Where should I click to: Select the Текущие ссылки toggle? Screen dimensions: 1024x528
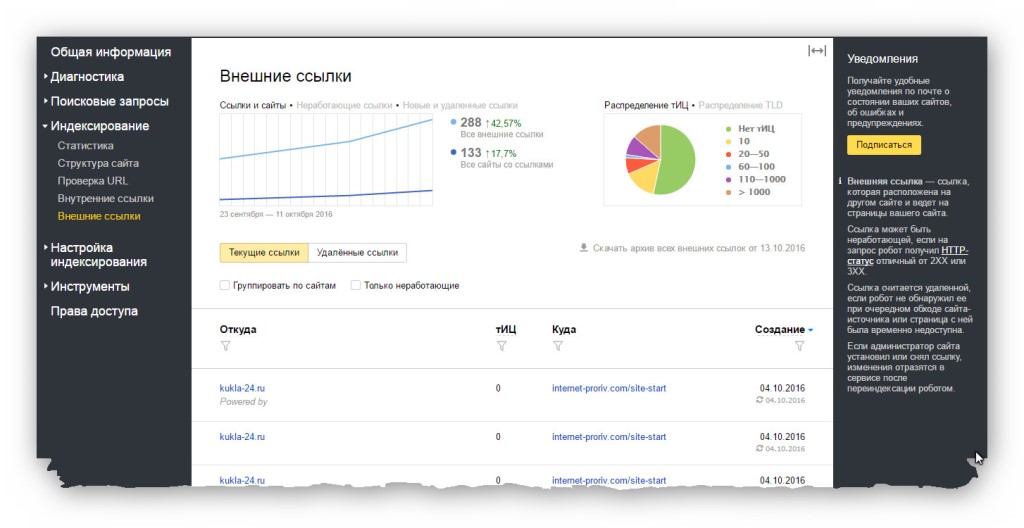tap(264, 253)
